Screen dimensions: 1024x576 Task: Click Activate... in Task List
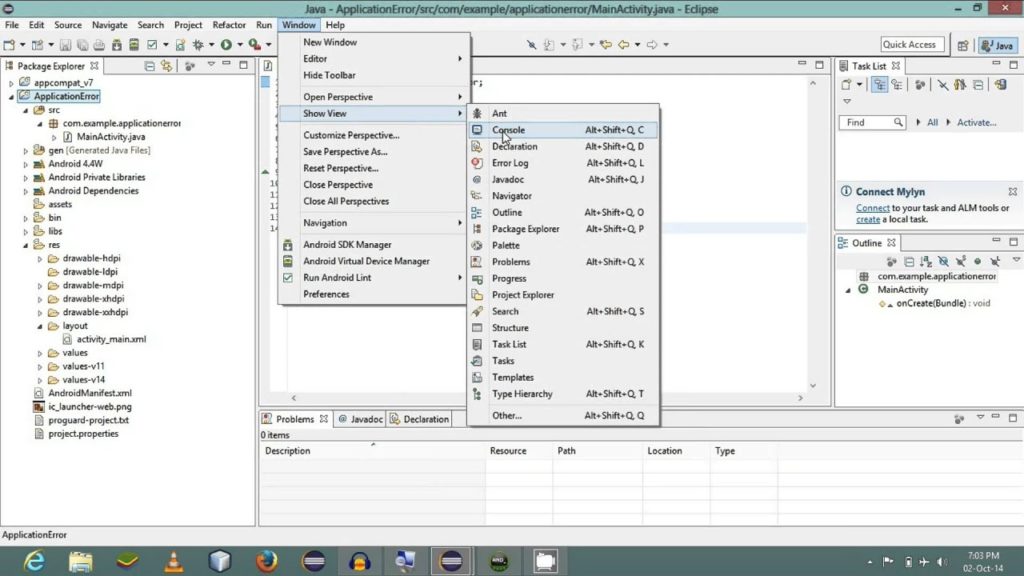click(x=976, y=122)
